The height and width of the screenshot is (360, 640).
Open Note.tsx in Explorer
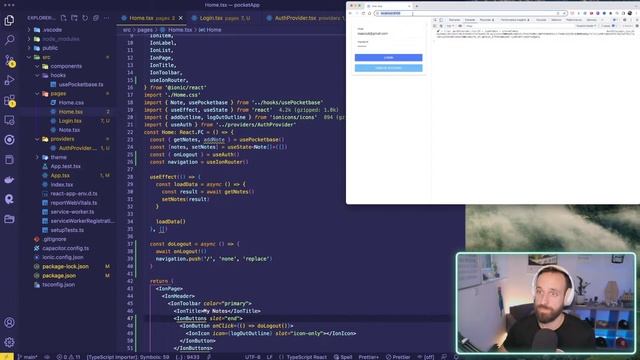[69, 130]
